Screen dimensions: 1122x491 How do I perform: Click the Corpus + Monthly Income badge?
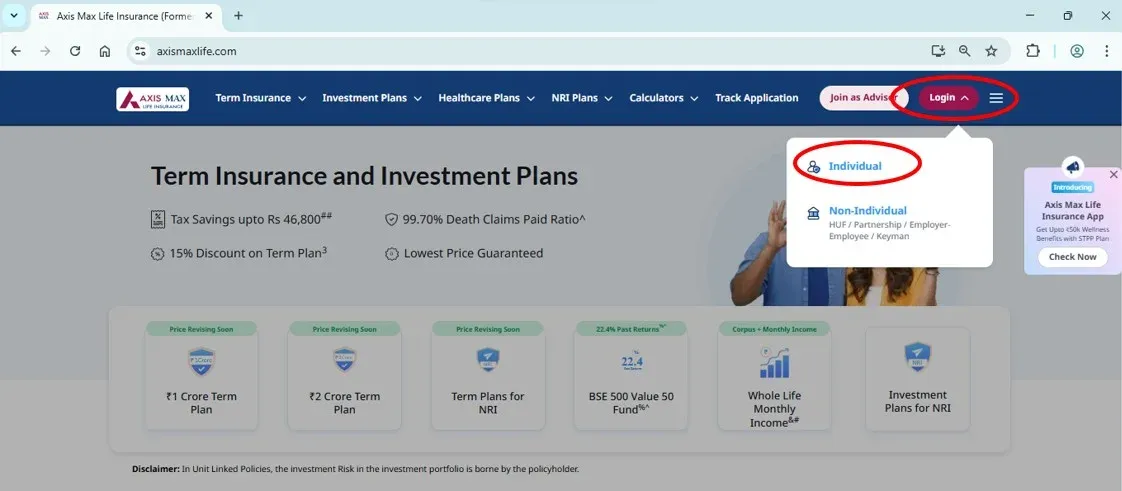point(774,329)
